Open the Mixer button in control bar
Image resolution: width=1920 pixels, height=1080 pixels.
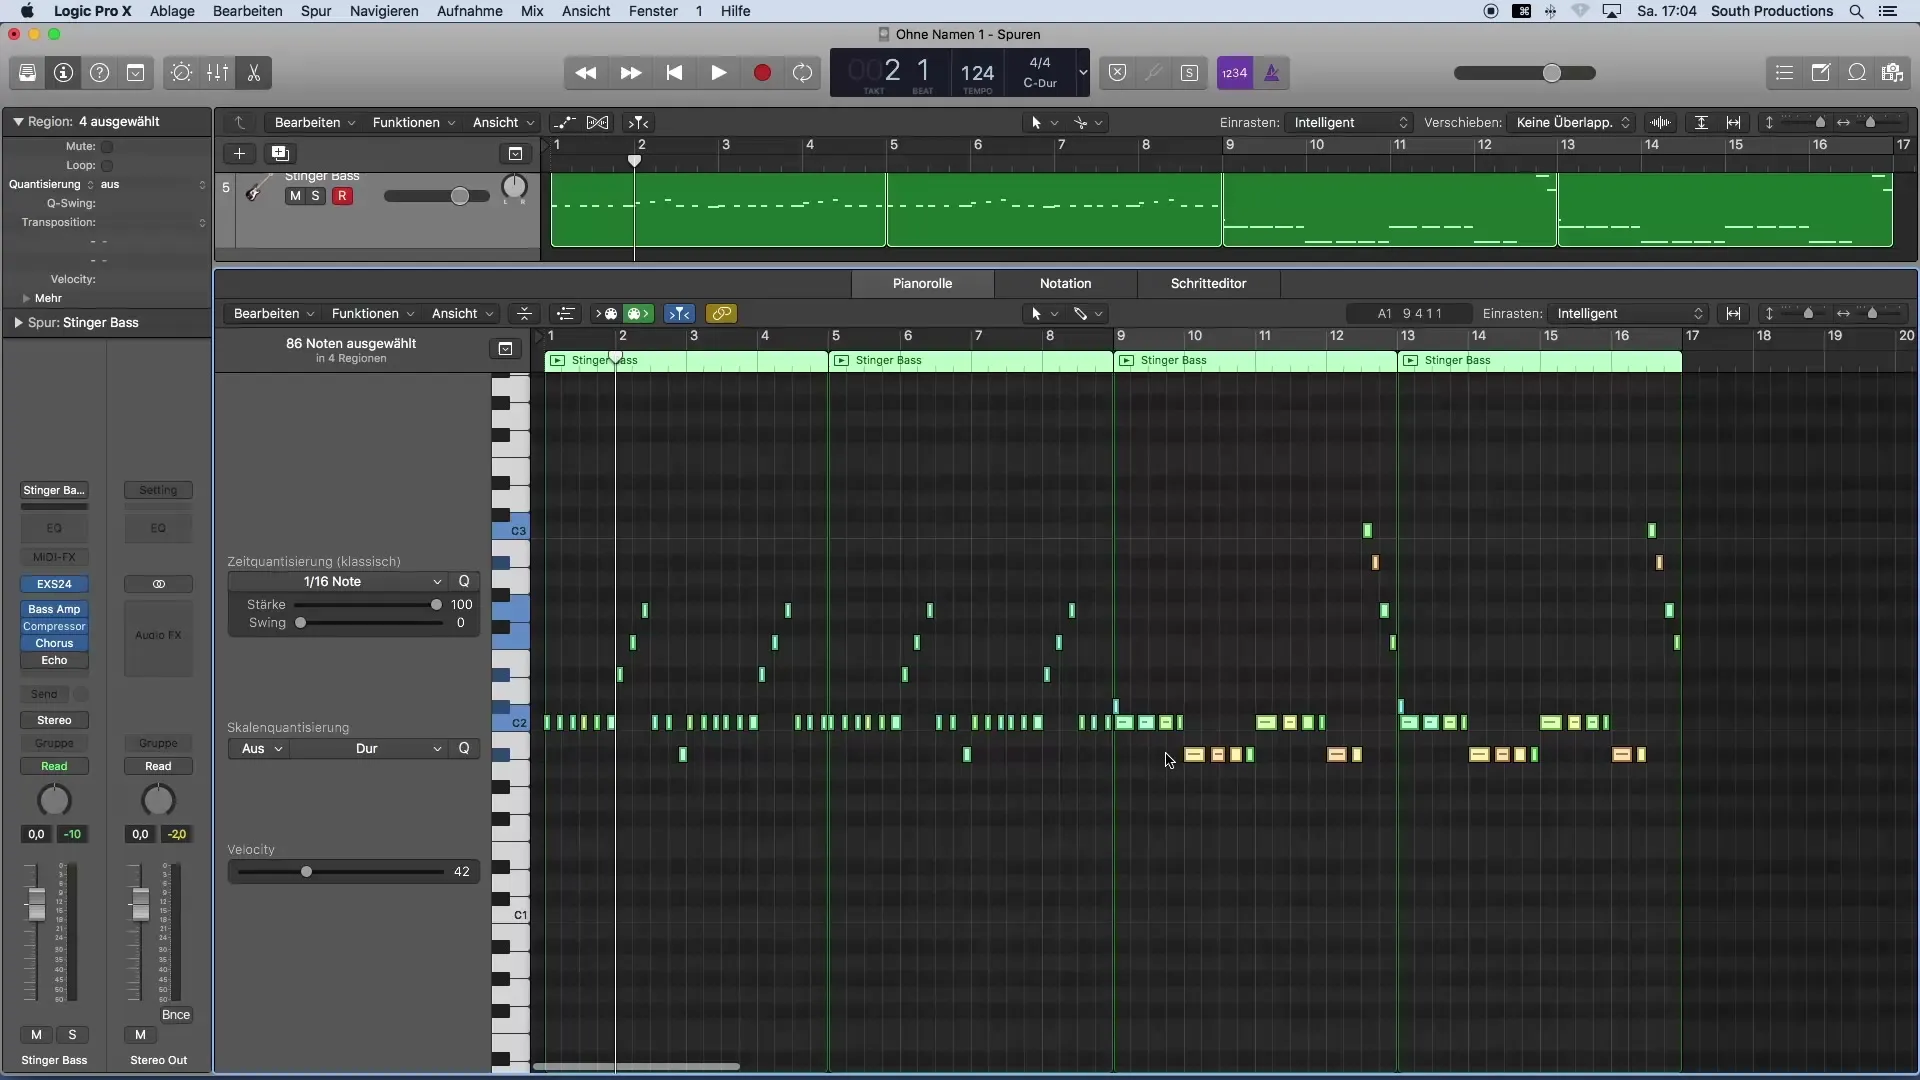coord(217,73)
